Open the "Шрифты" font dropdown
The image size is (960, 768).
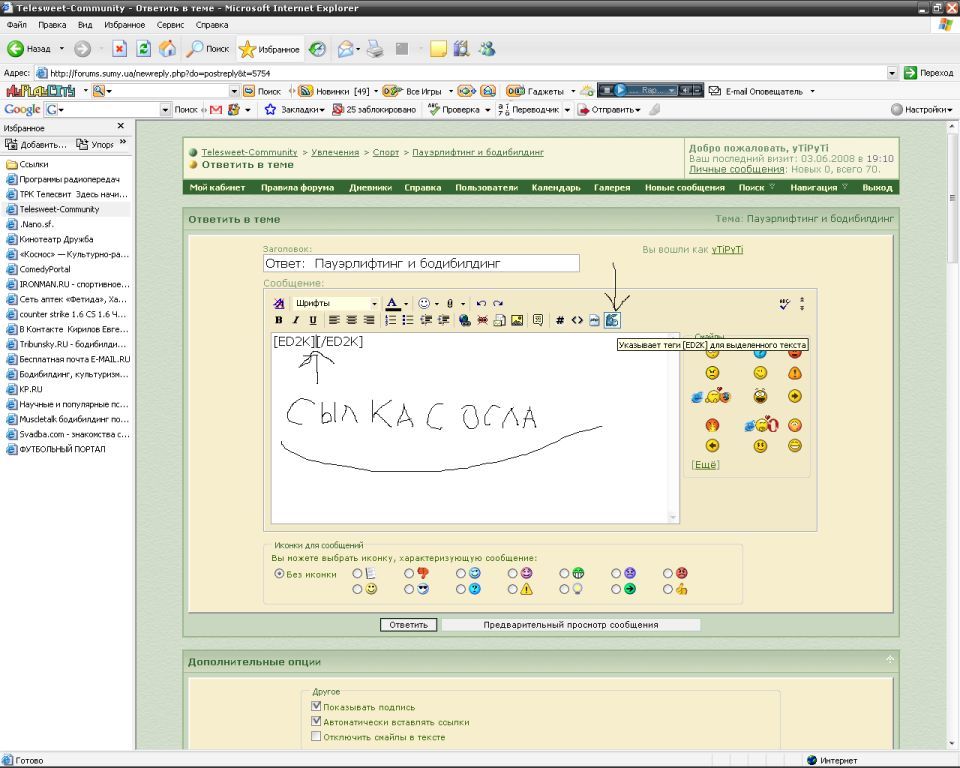pos(336,303)
